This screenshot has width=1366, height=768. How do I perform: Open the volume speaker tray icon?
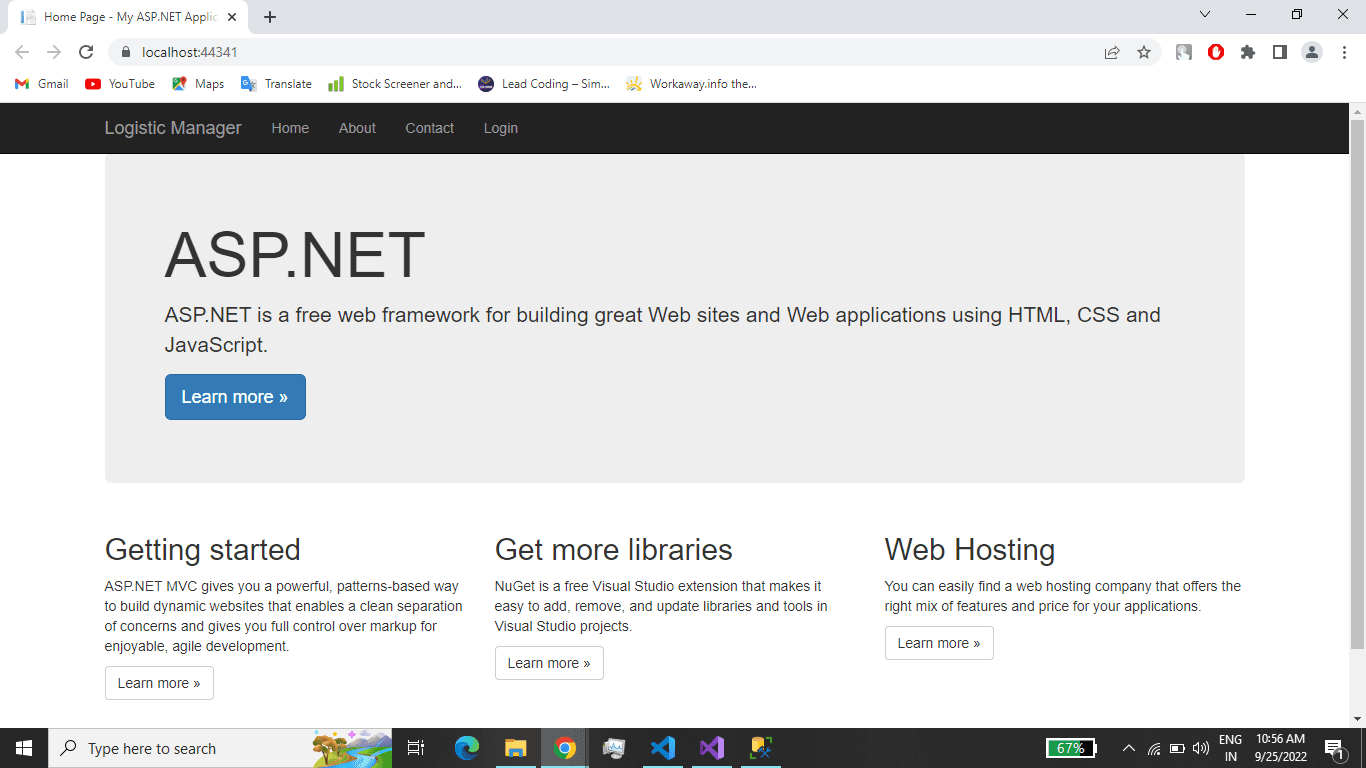(x=1201, y=748)
